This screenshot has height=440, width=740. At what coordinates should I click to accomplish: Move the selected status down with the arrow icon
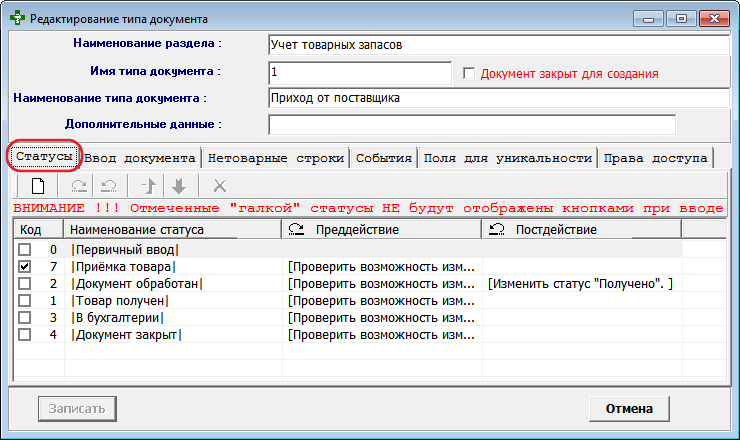point(179,186)
